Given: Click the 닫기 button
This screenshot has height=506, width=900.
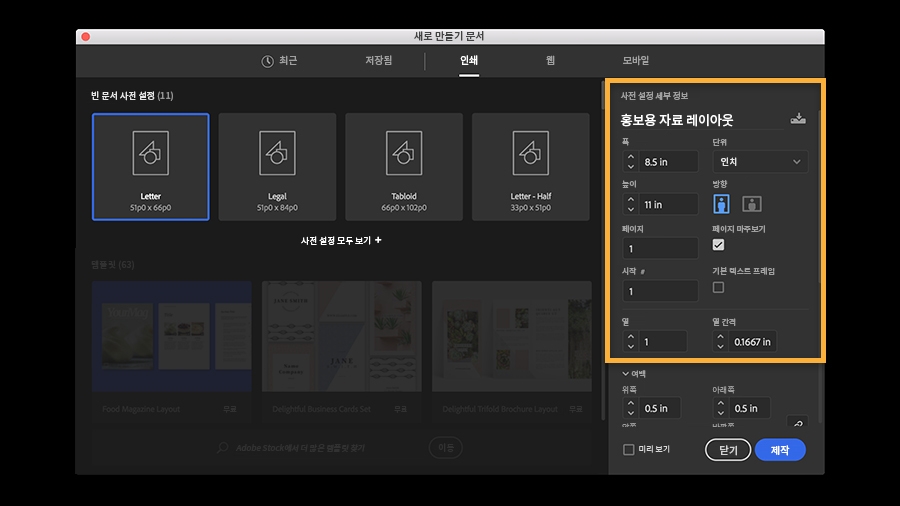Looking at the screenshot, I should tap(728, 450).
